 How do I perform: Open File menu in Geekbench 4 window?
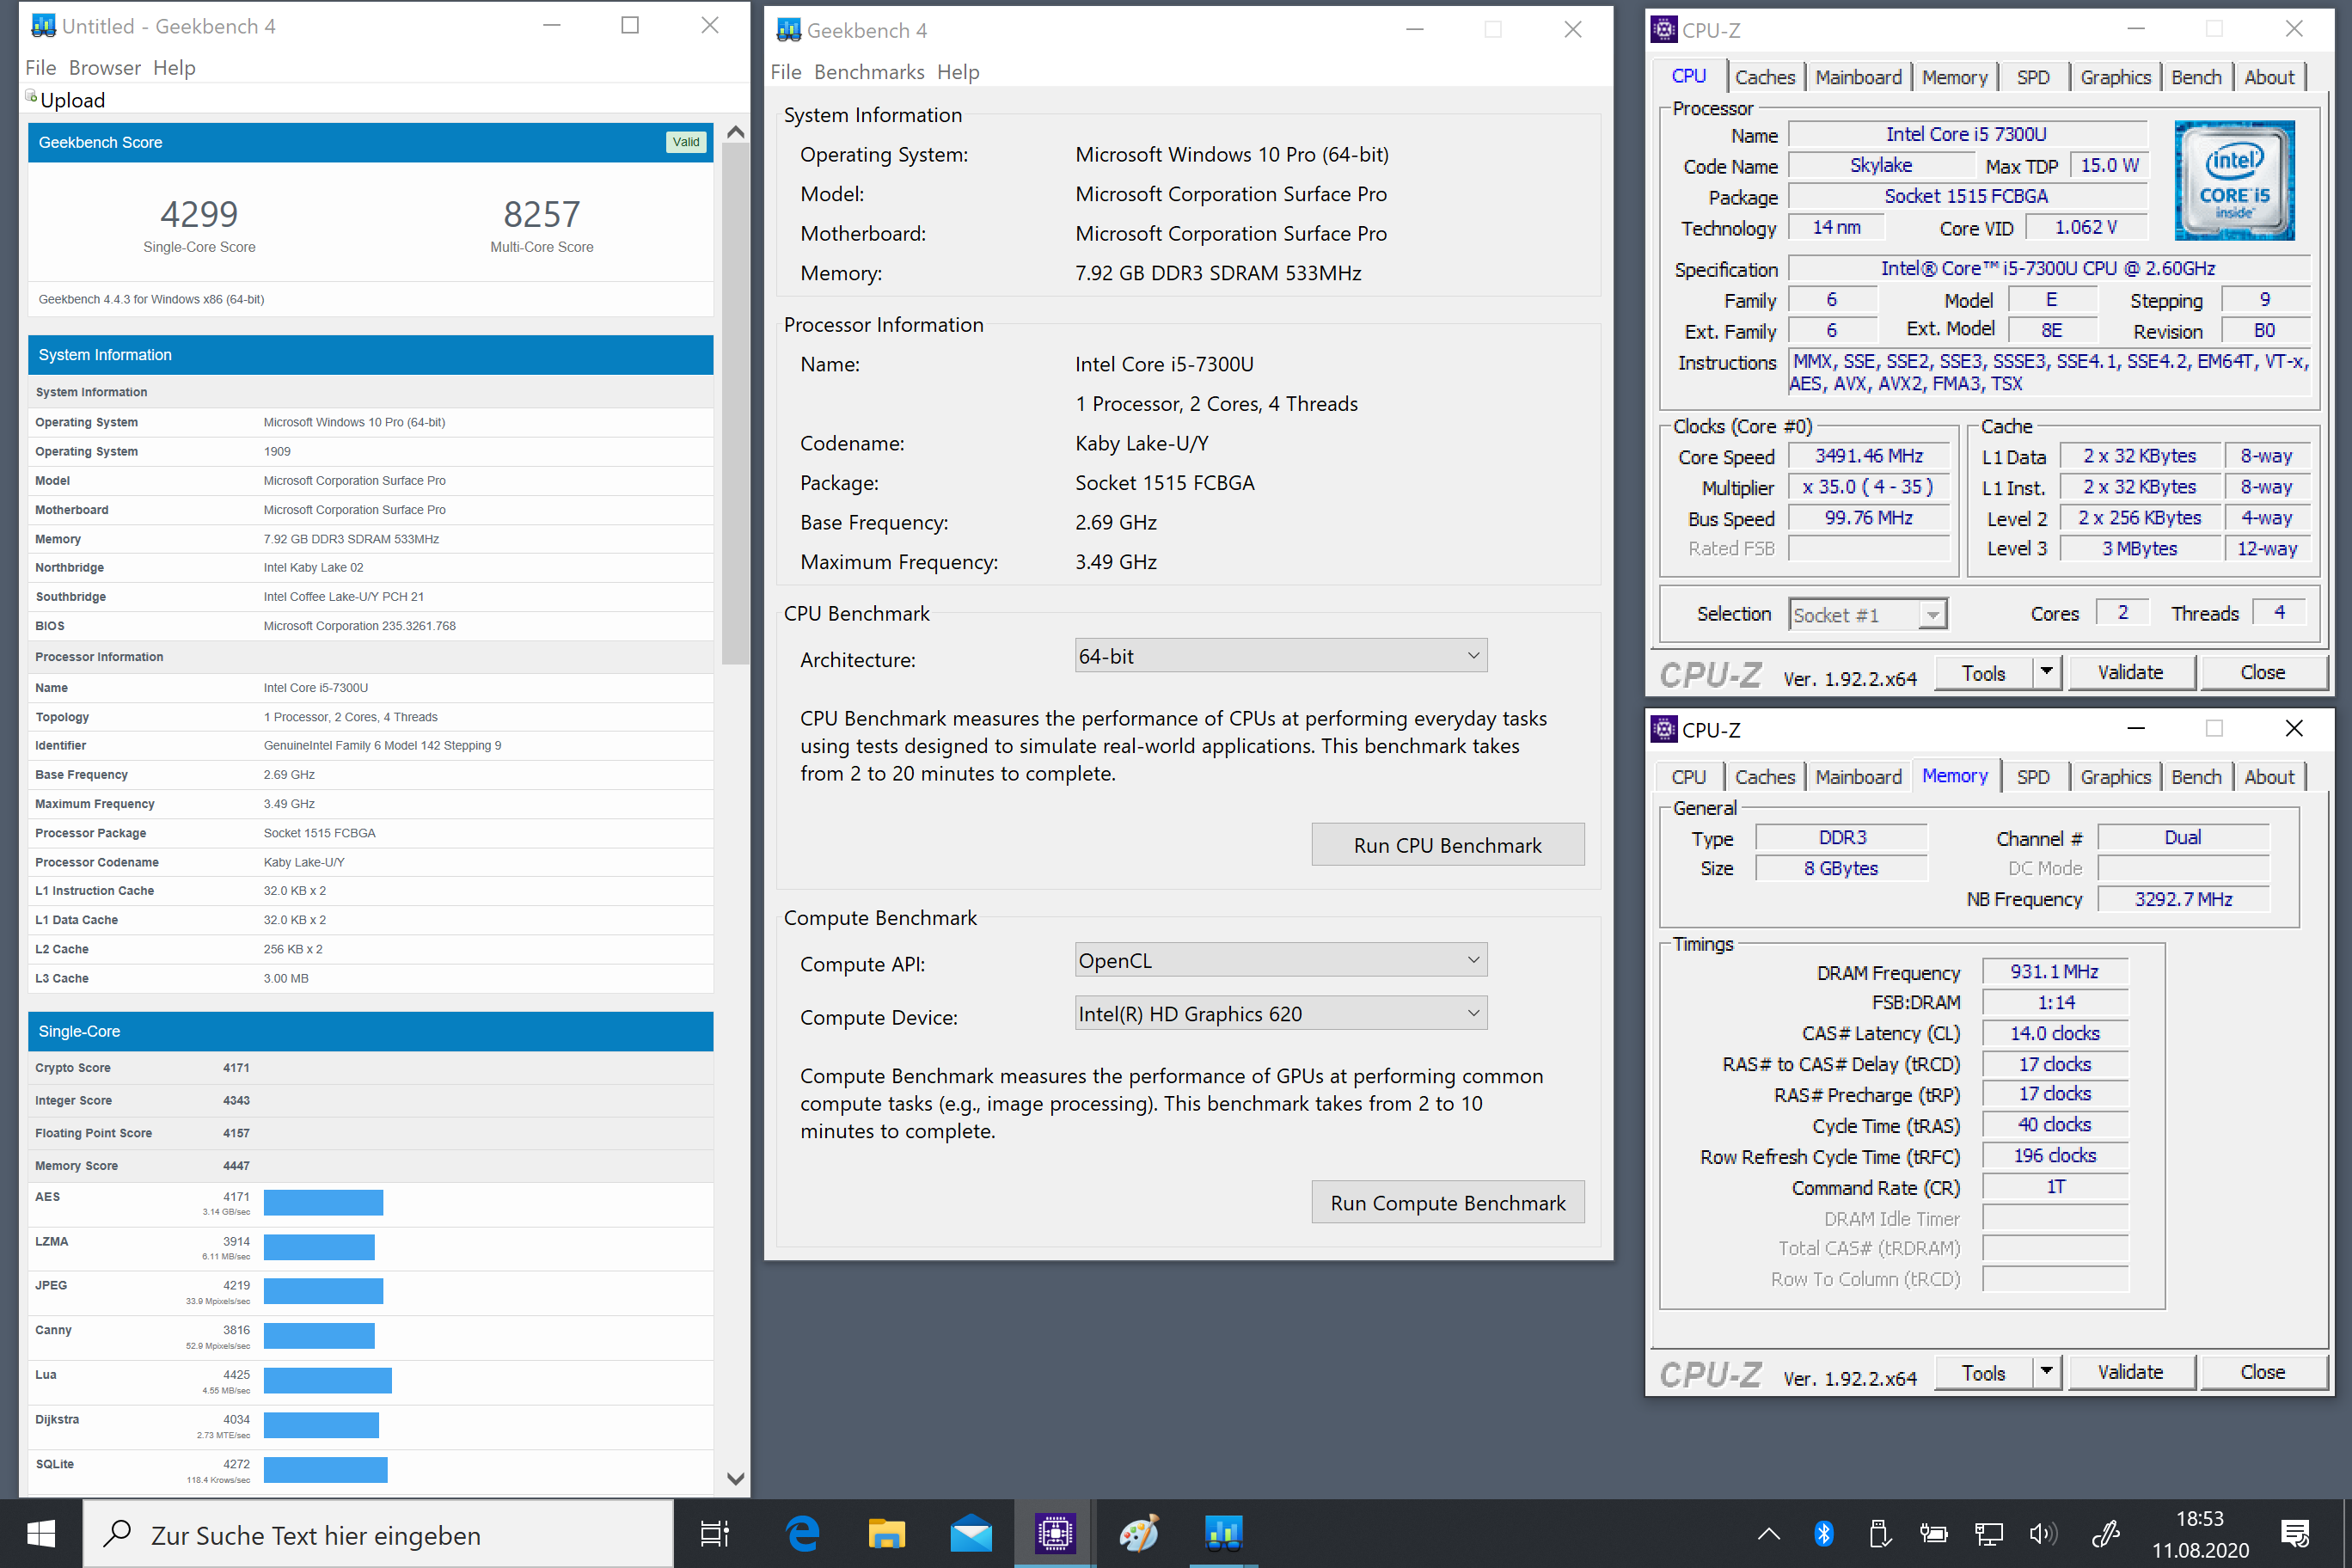coord(785,72)
